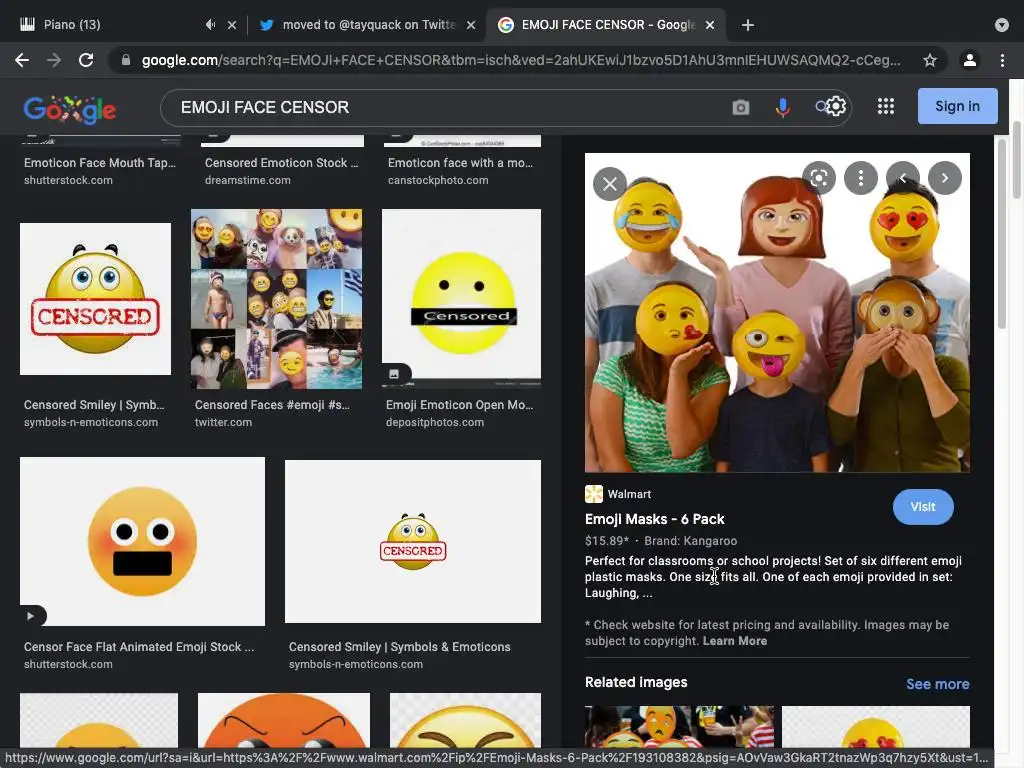Open quick settings via the gear icon

[836, 106]
